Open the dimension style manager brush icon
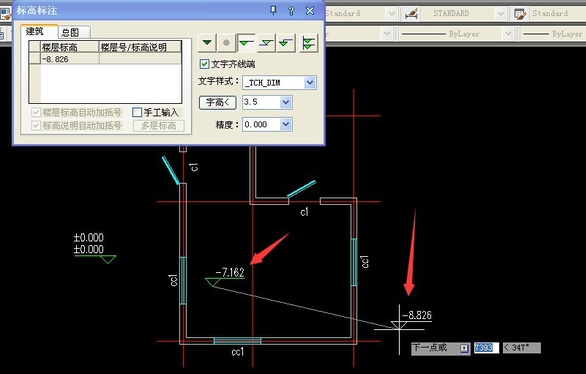This screenshot has height=374, width=586. 411,14
